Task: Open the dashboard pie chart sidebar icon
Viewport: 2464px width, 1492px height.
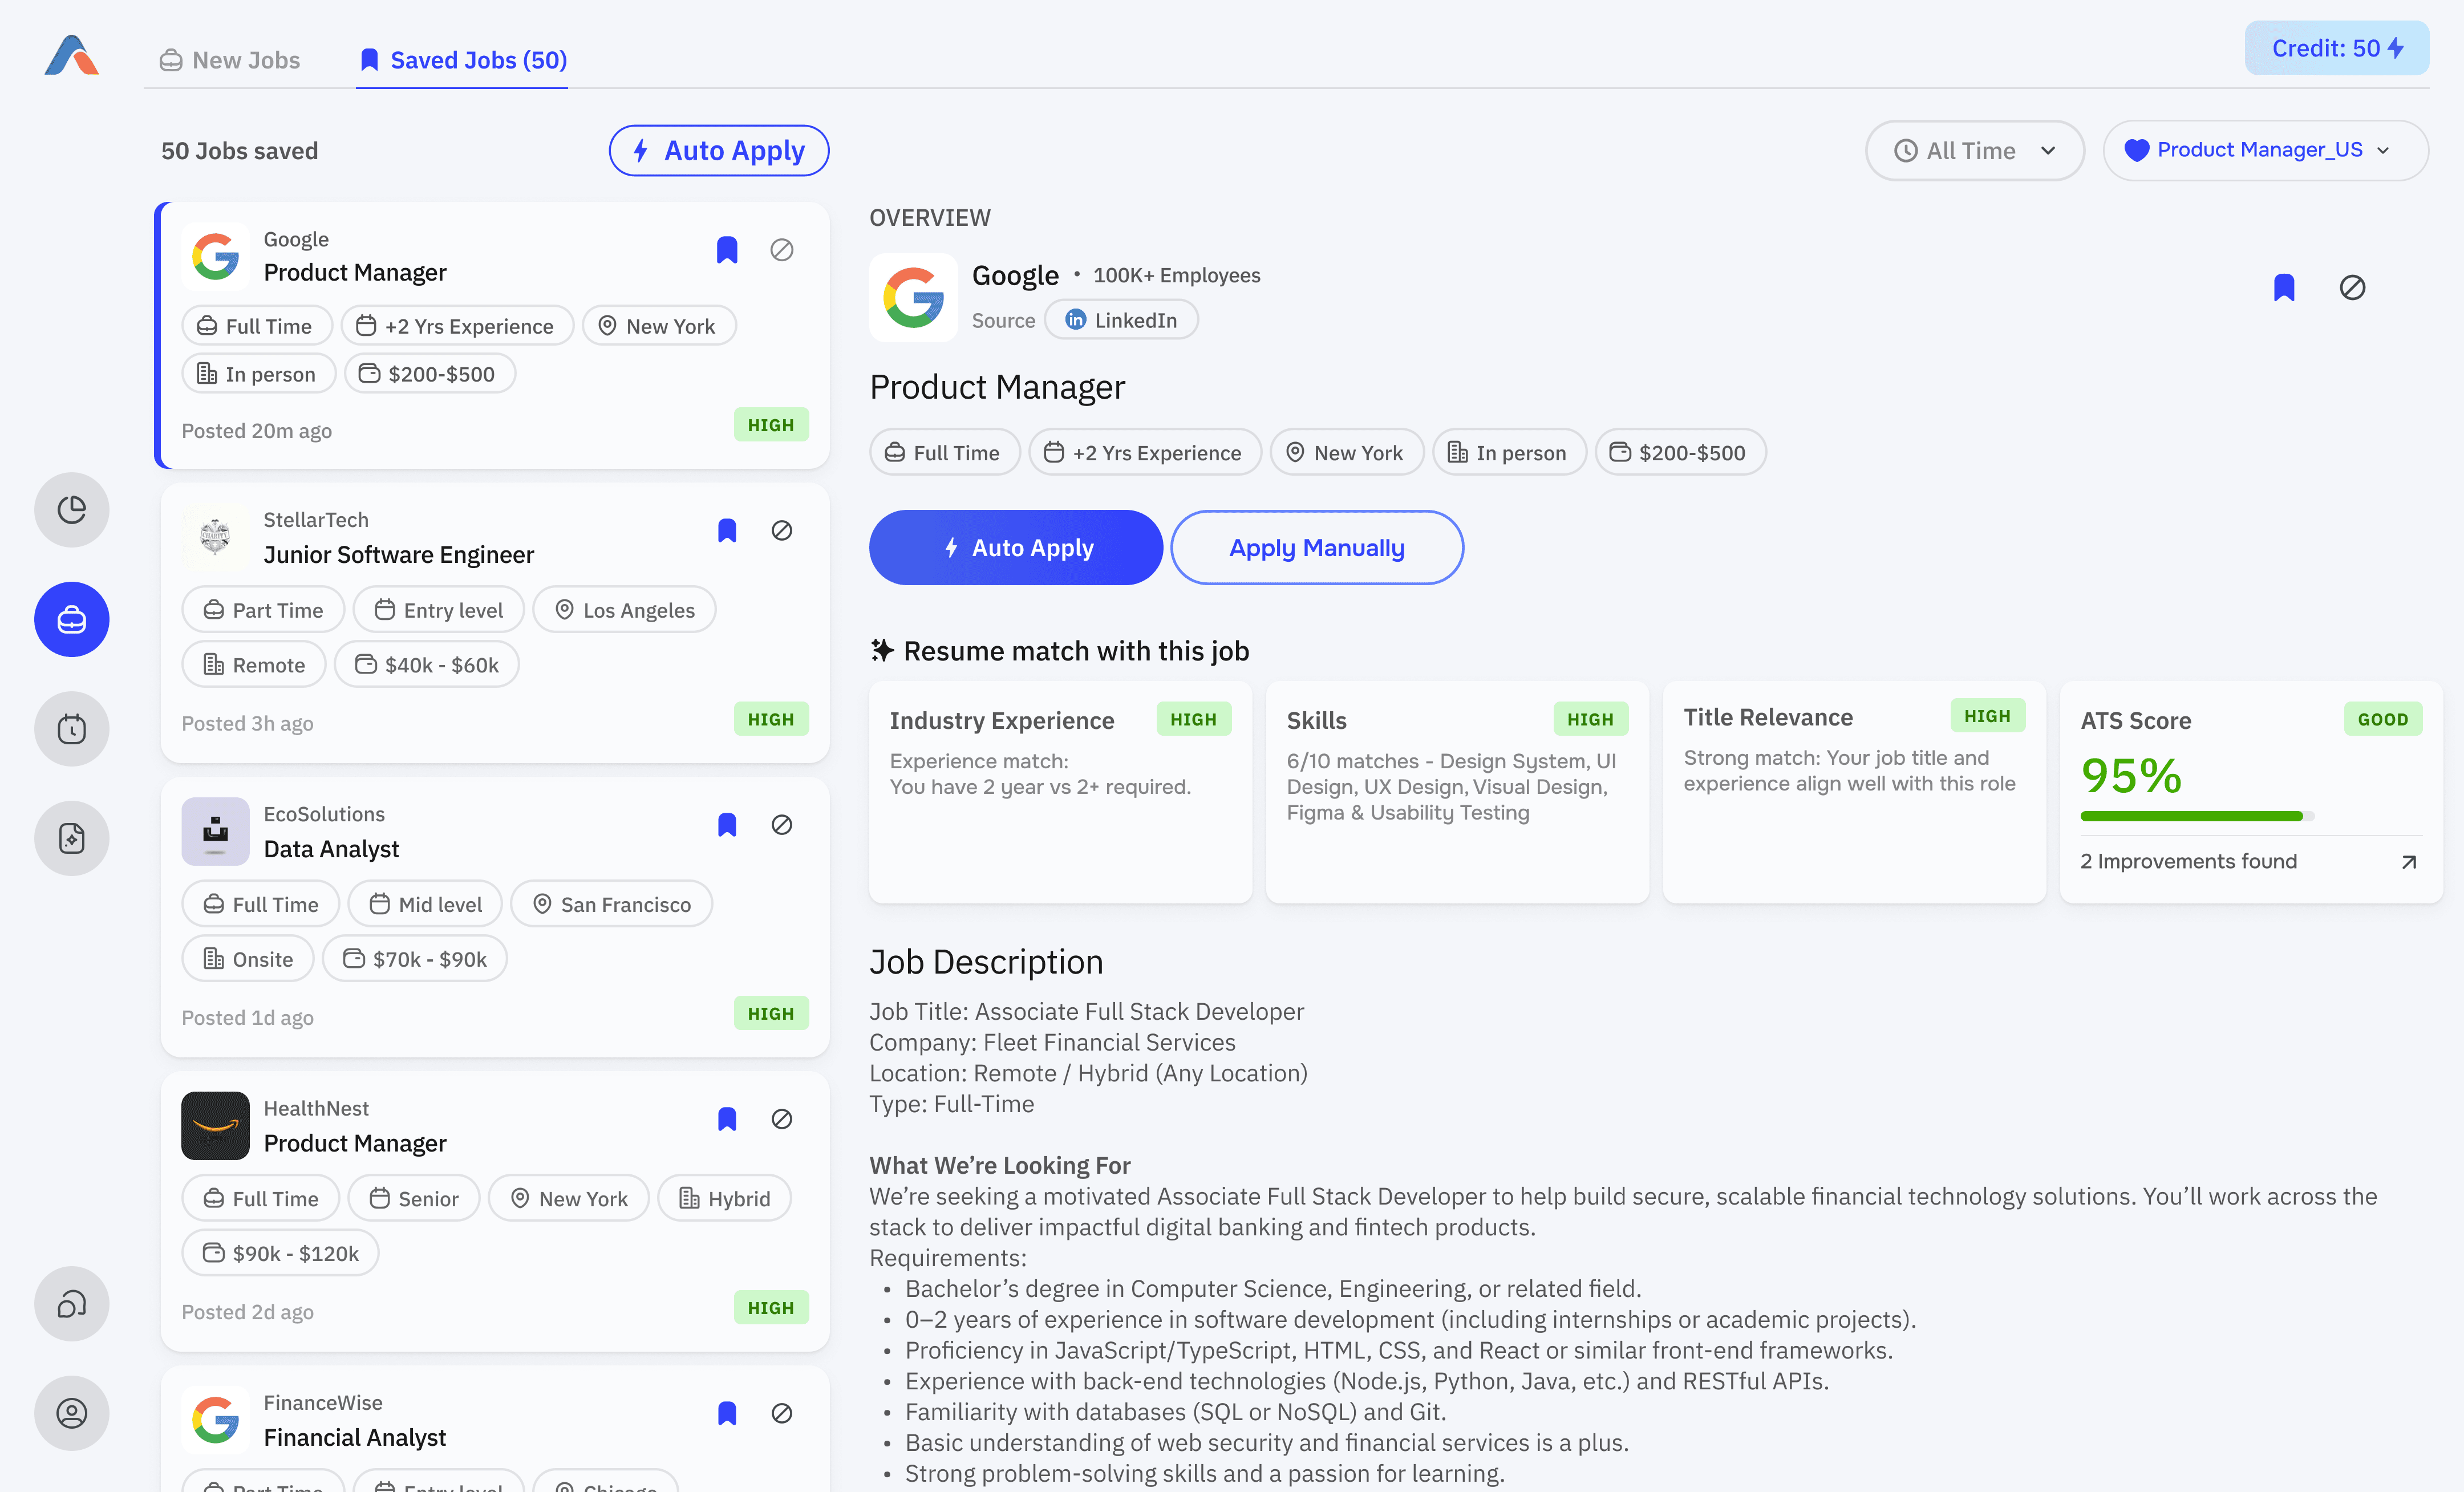Action: (x=71, y=509)
